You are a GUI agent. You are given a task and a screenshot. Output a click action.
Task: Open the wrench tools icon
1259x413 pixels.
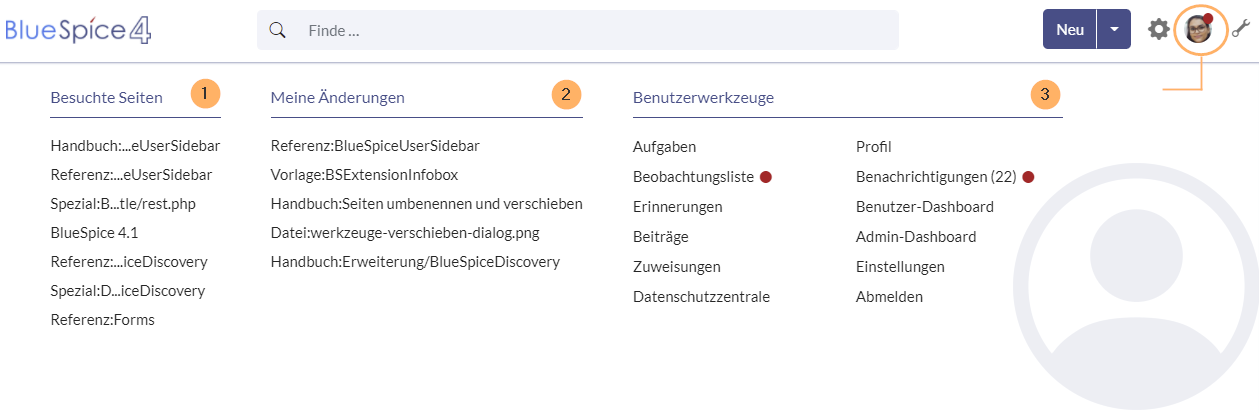[1241, 30]
